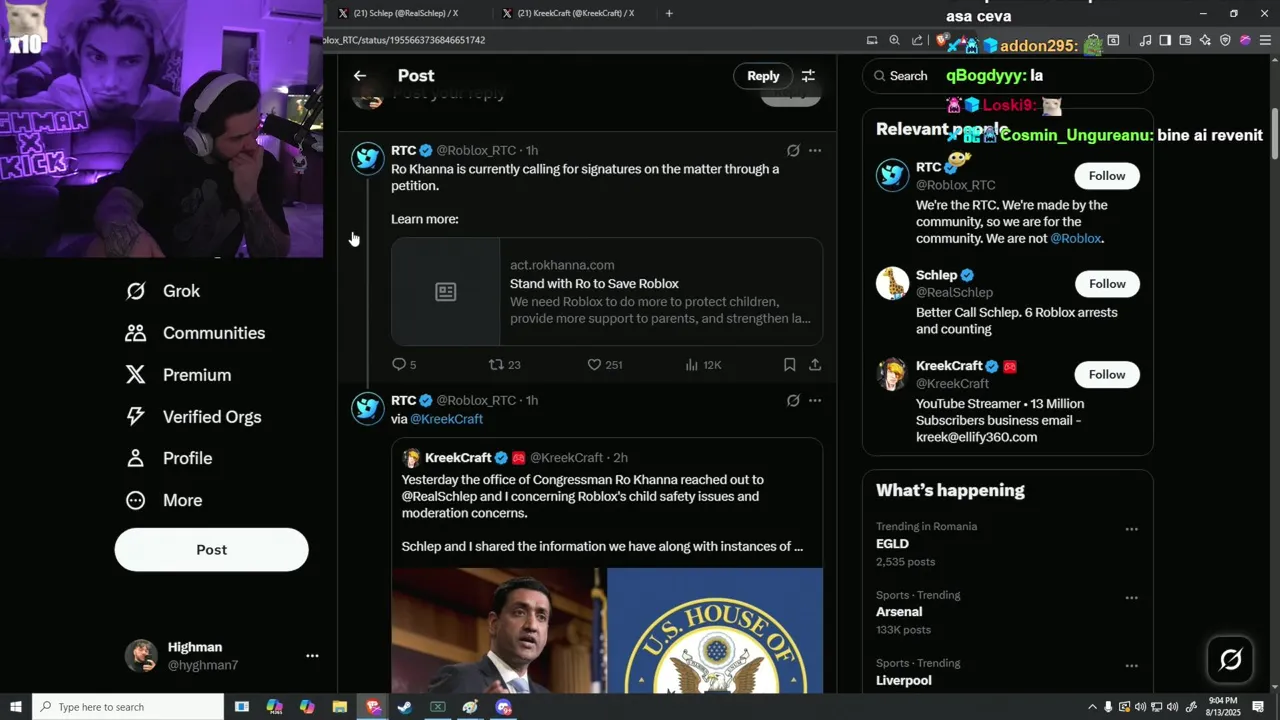Switch to Schlep (@RealSchlep) browser tab

[405, 13]
